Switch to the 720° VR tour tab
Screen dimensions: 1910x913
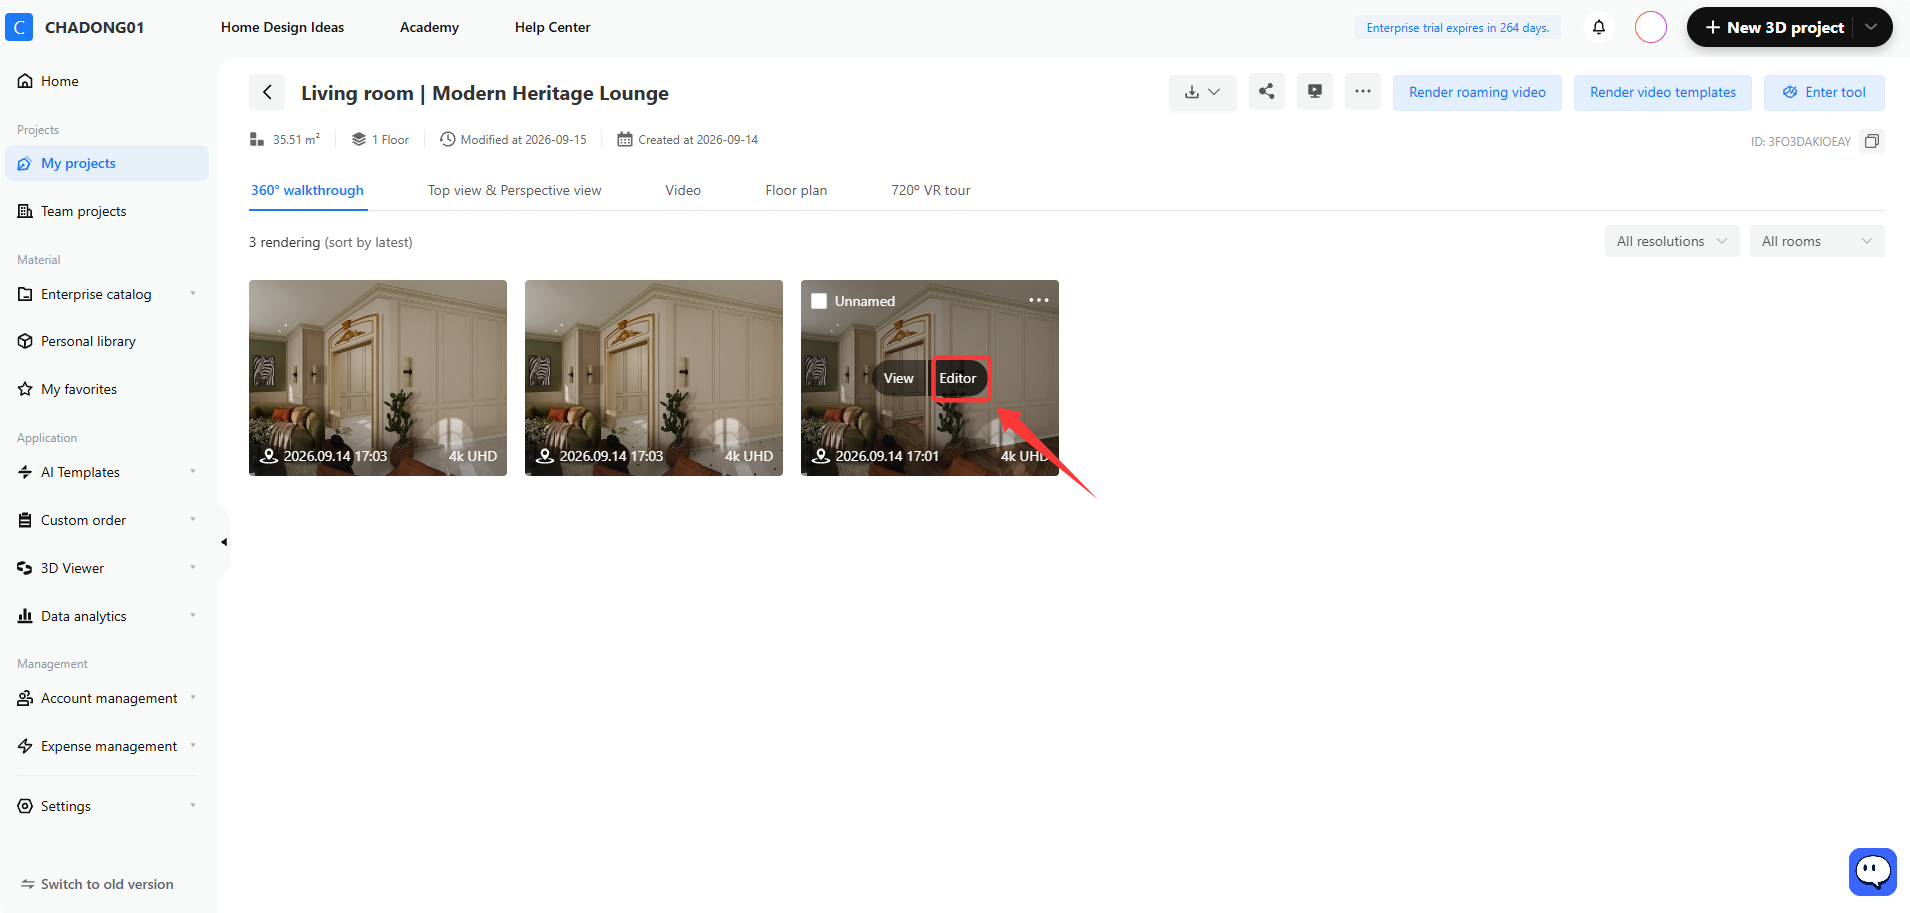[x=931, y=190]
